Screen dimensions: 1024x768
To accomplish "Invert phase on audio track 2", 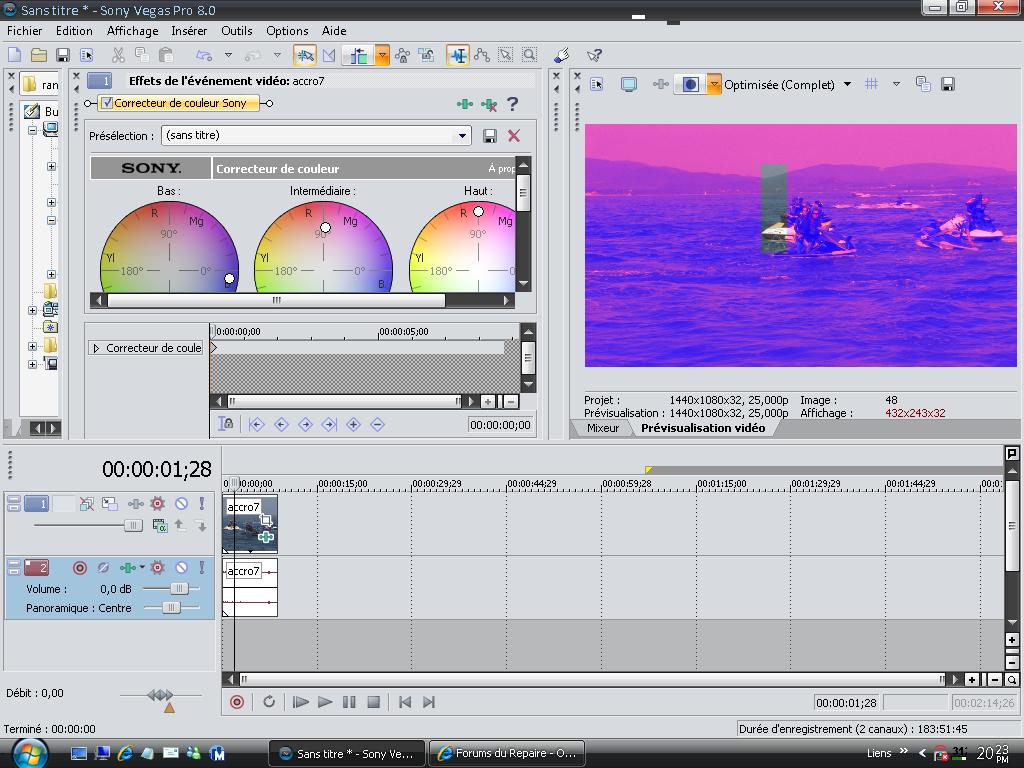I will tap(103, 568).
